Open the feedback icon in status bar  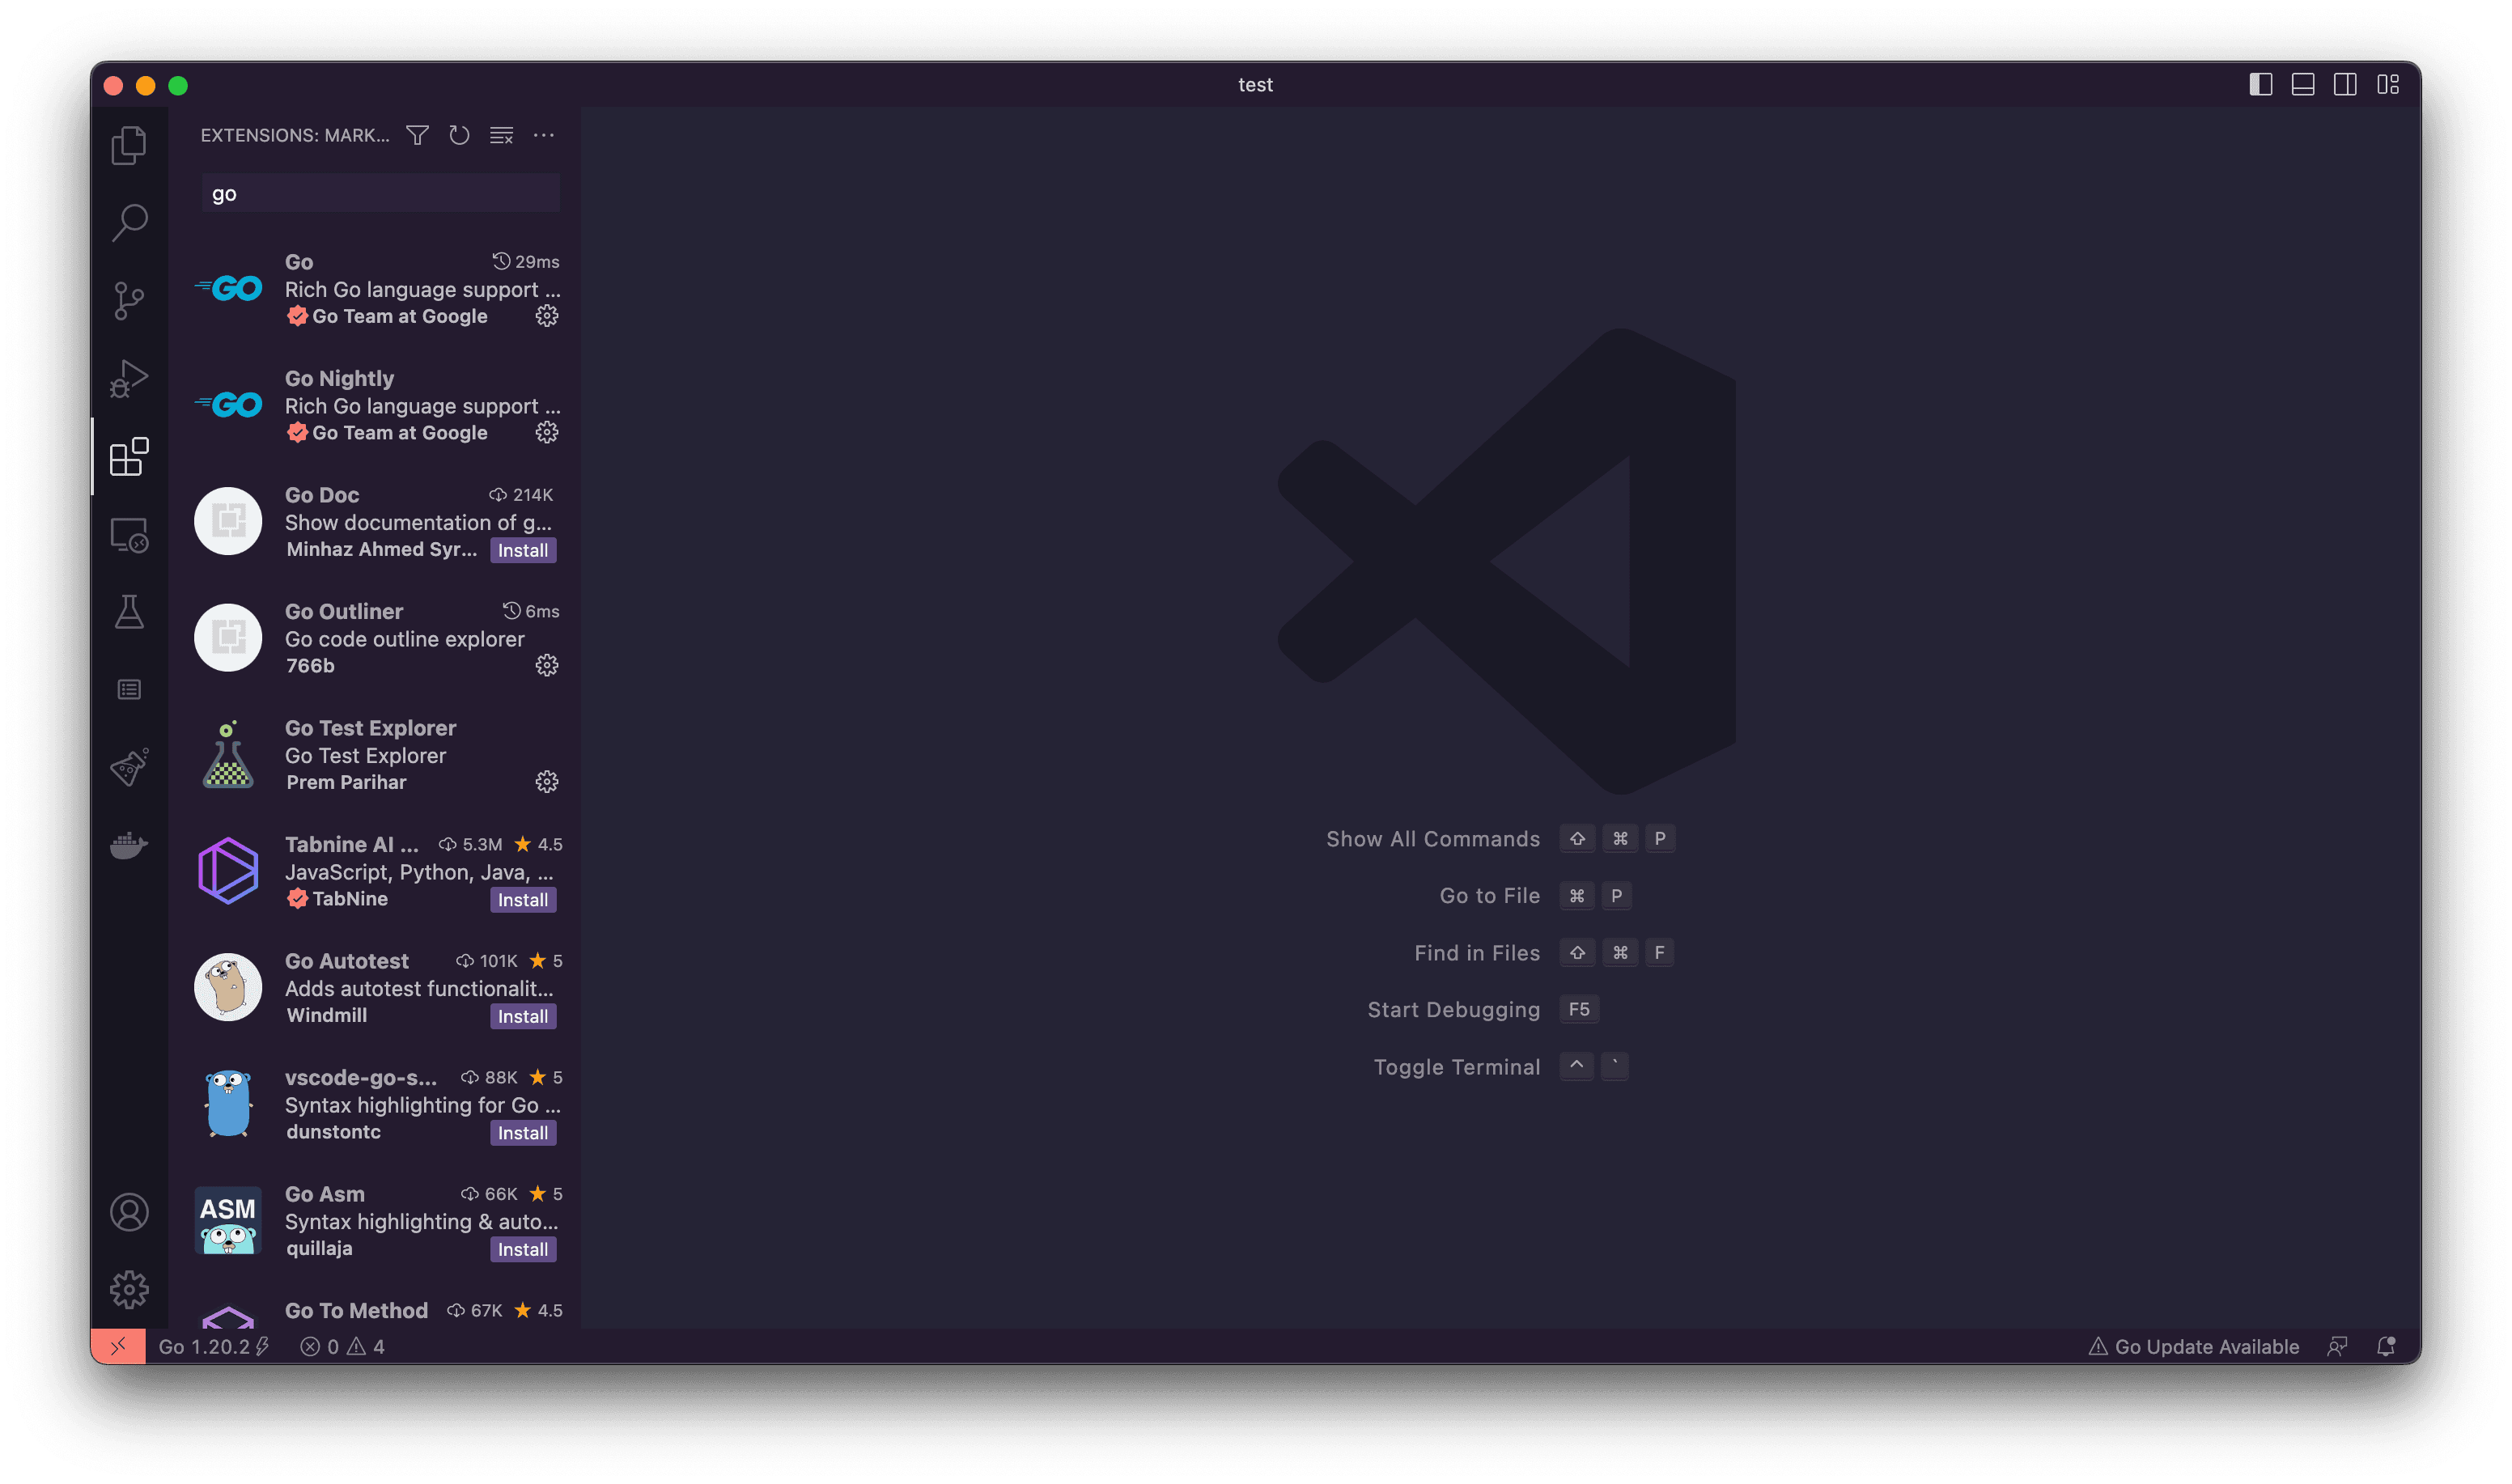pyautogui.click(x=2337, y=1347)
